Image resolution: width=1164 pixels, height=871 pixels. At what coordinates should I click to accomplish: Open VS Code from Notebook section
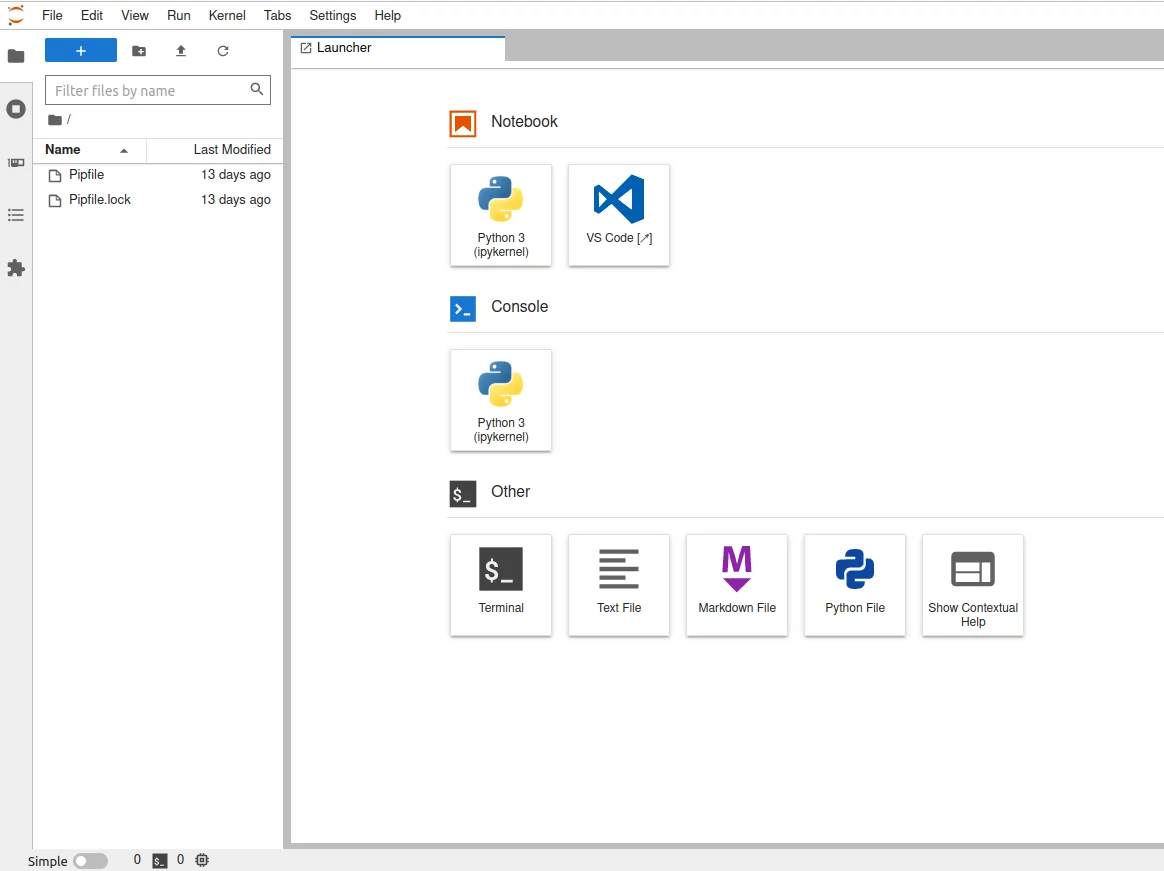[619, 215]
